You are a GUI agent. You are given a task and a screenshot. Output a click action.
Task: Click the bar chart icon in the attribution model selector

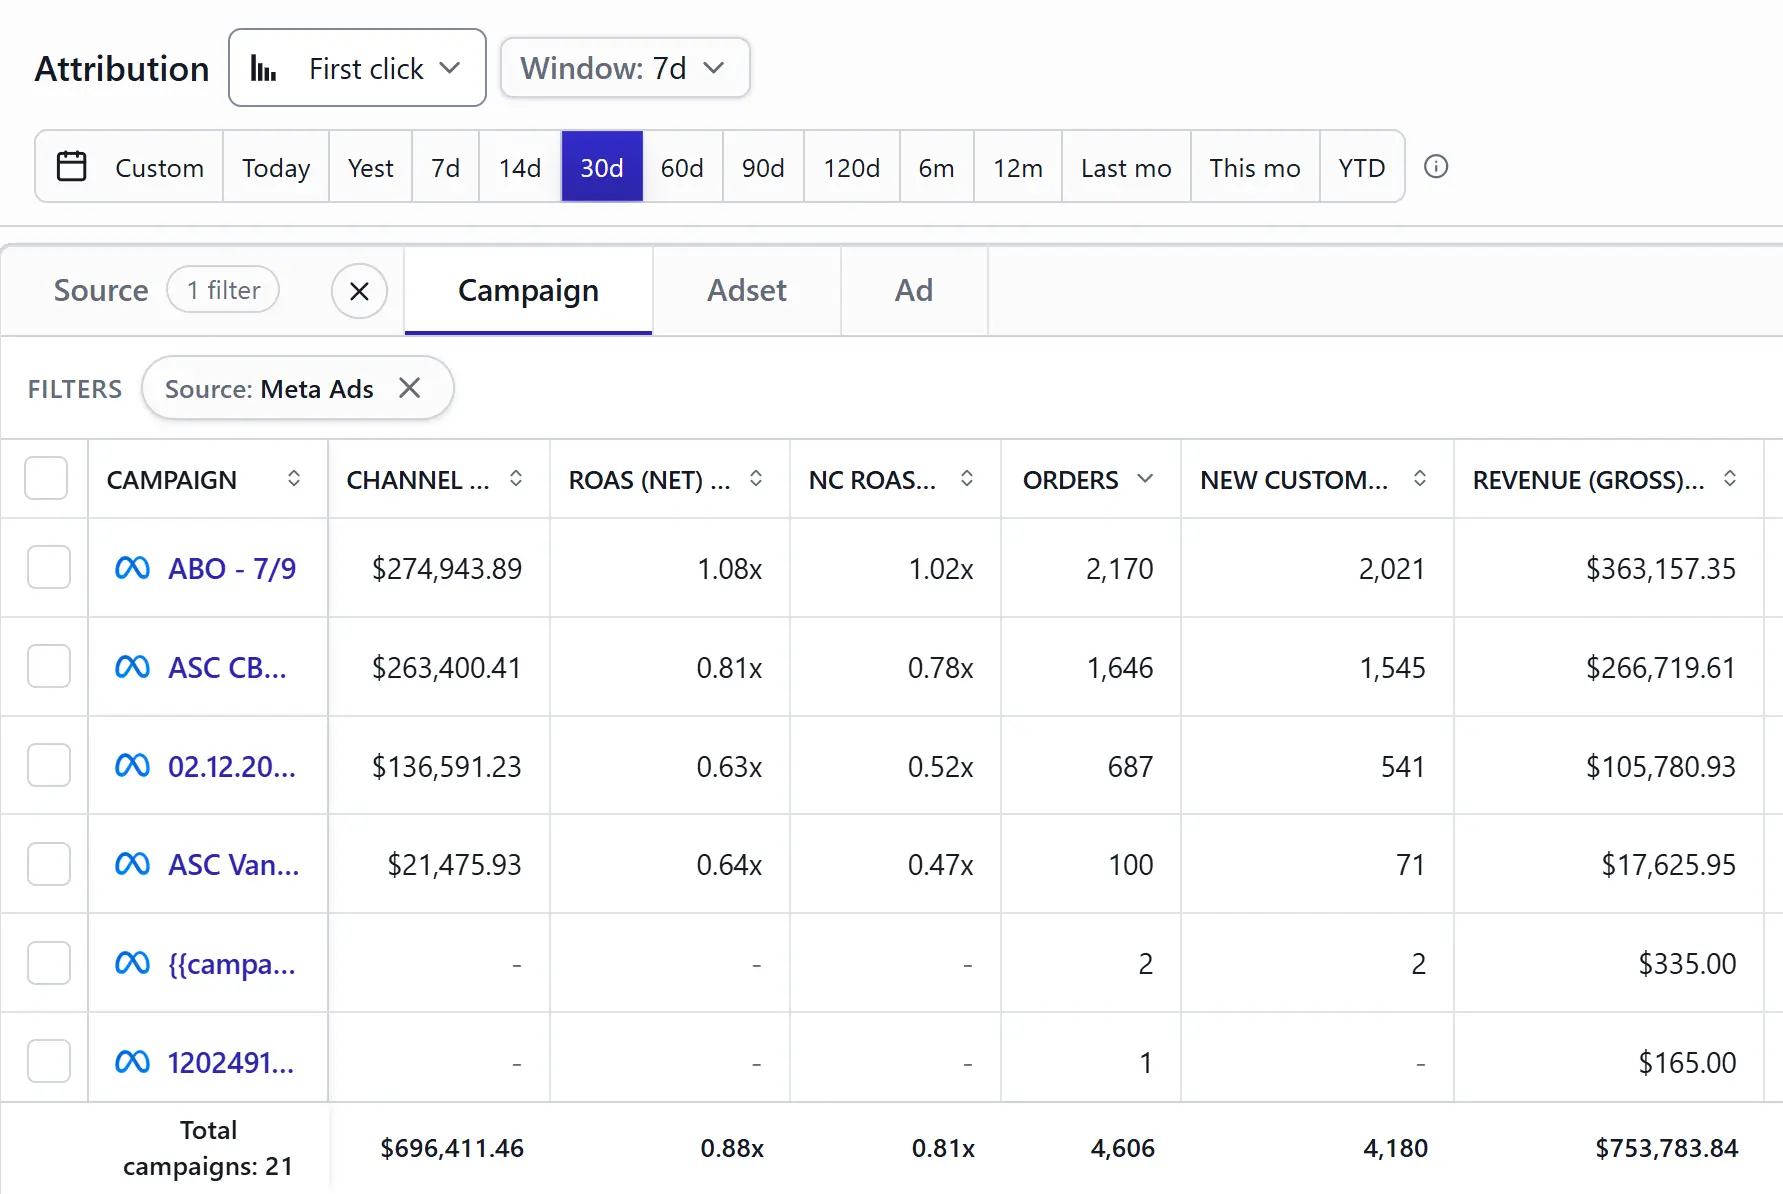[x=263, y=68]
